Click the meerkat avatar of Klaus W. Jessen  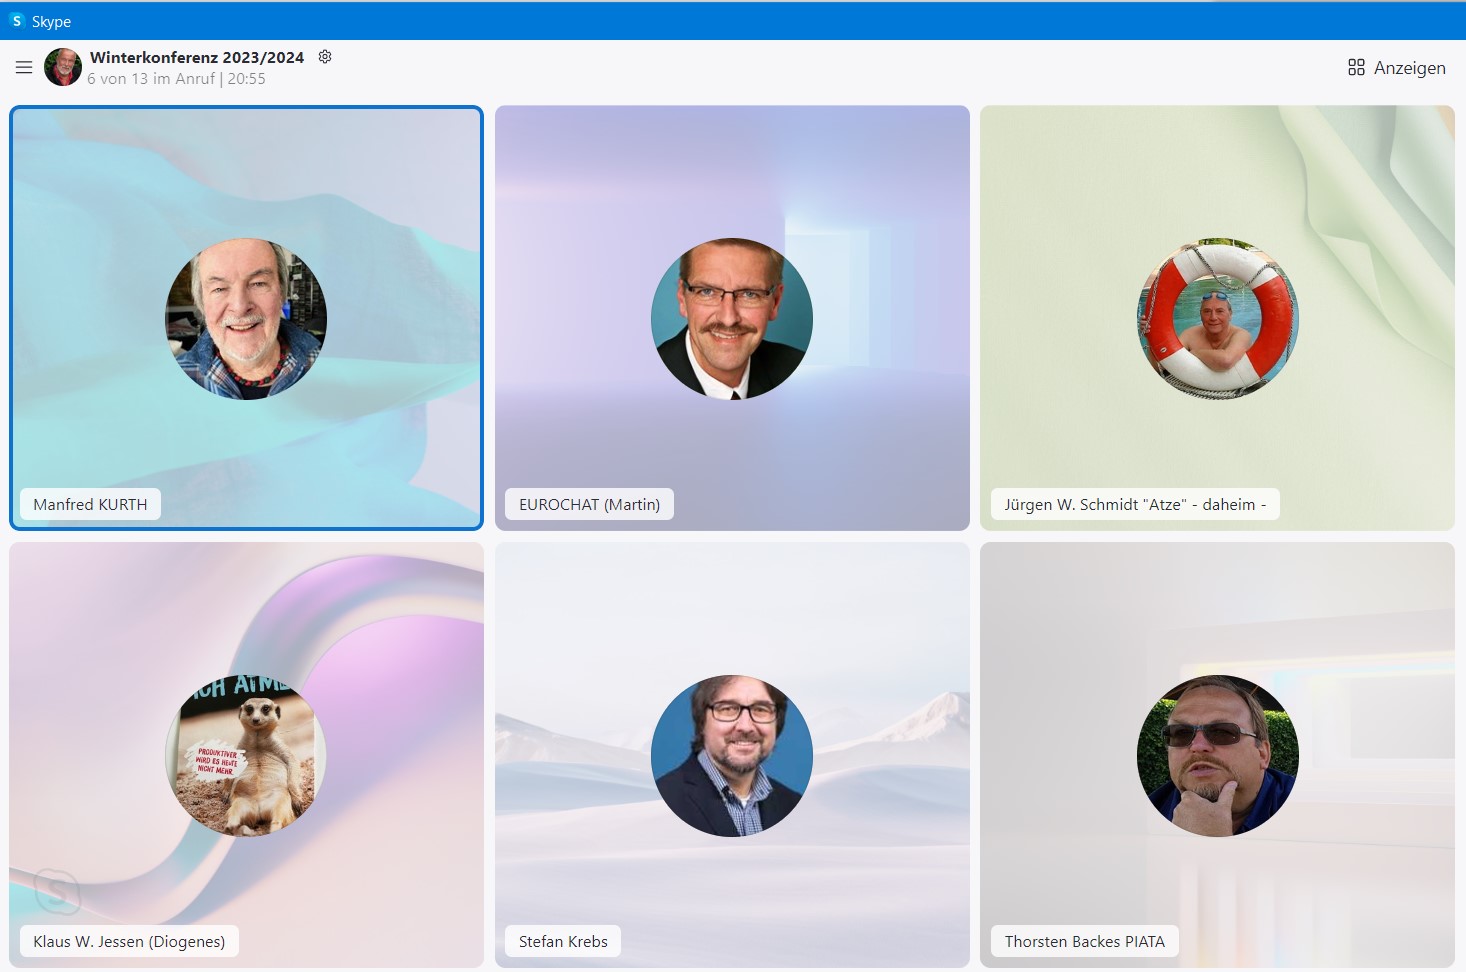coord(246,756)
